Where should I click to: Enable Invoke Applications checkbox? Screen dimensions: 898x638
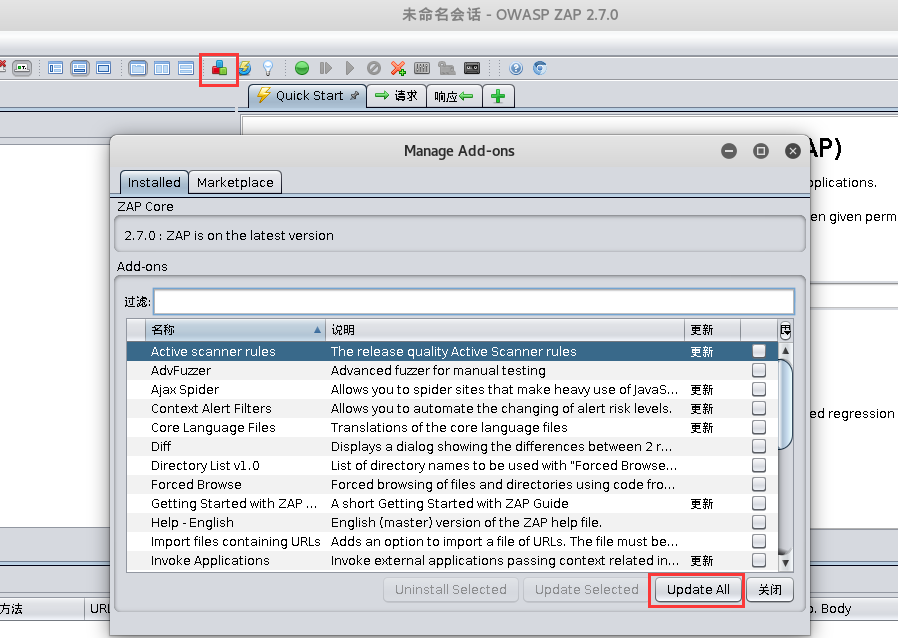[759, 560]
